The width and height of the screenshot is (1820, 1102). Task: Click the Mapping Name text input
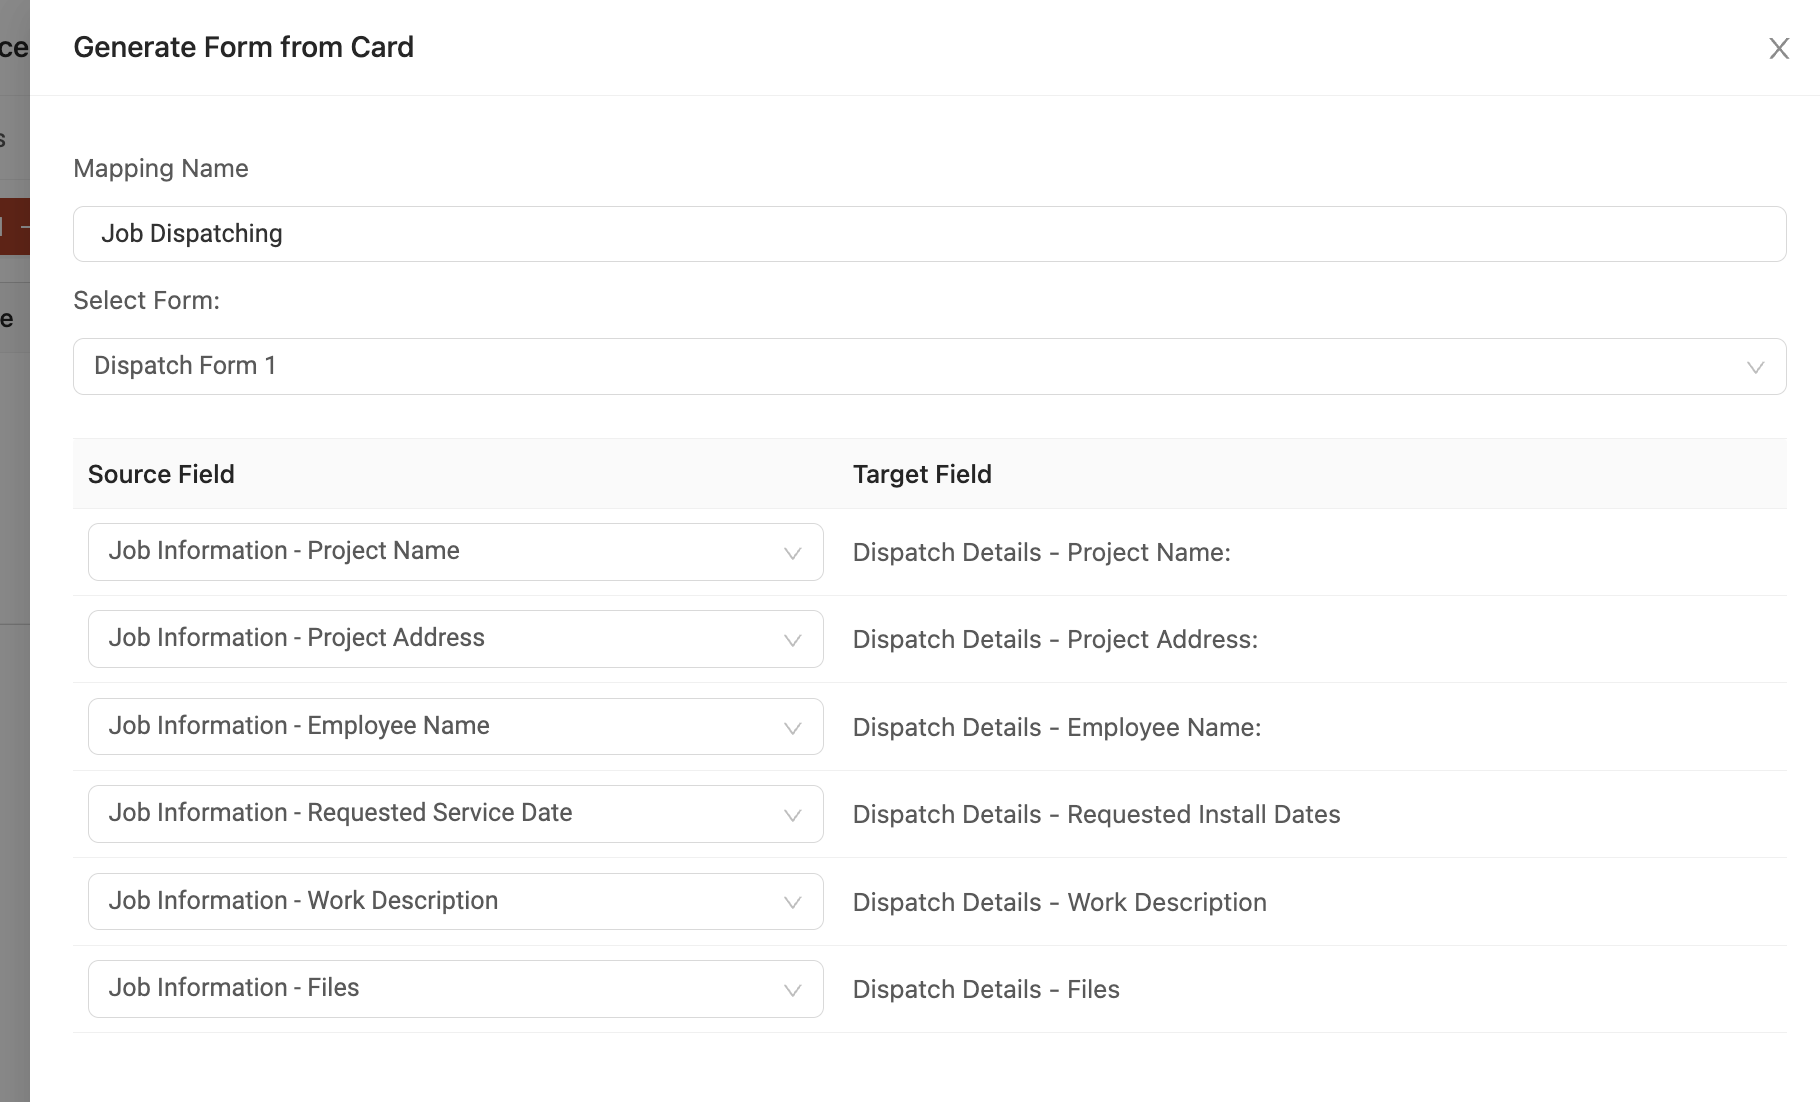point(929,234)
